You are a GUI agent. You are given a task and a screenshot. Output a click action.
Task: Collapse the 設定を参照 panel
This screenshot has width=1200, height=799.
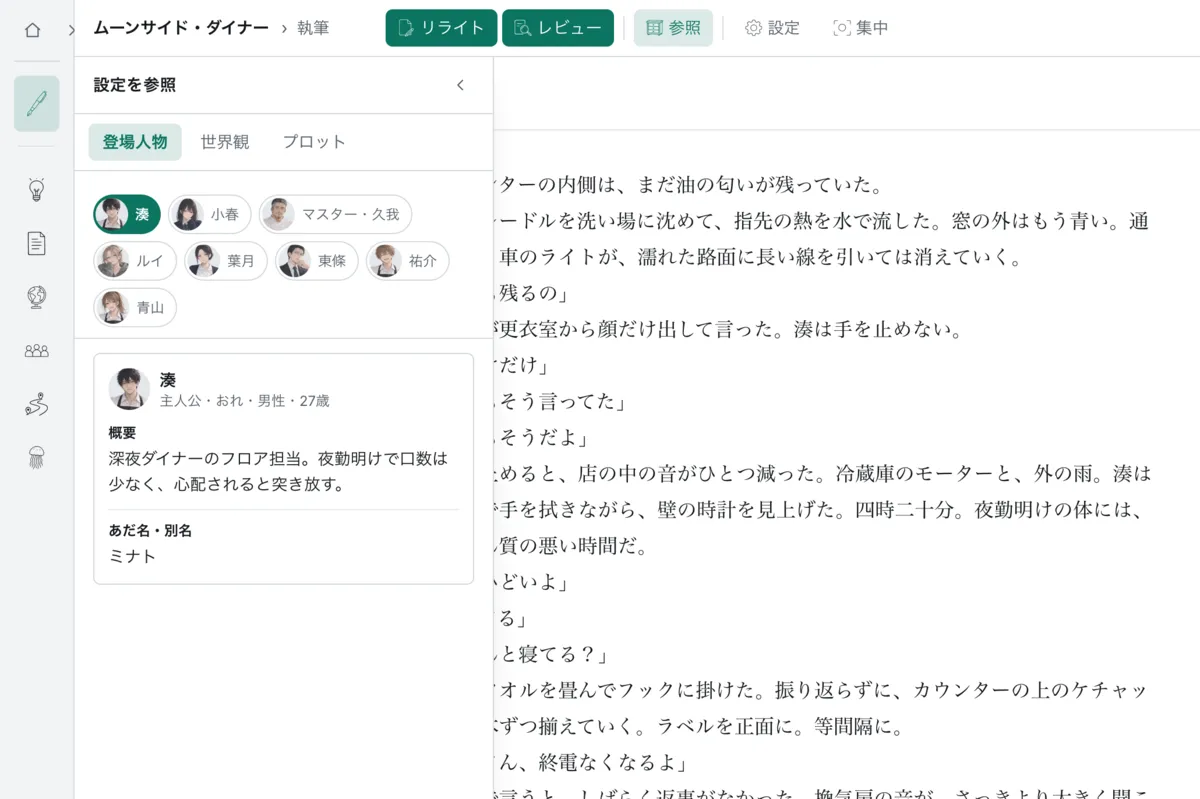(x=460, y=85)
